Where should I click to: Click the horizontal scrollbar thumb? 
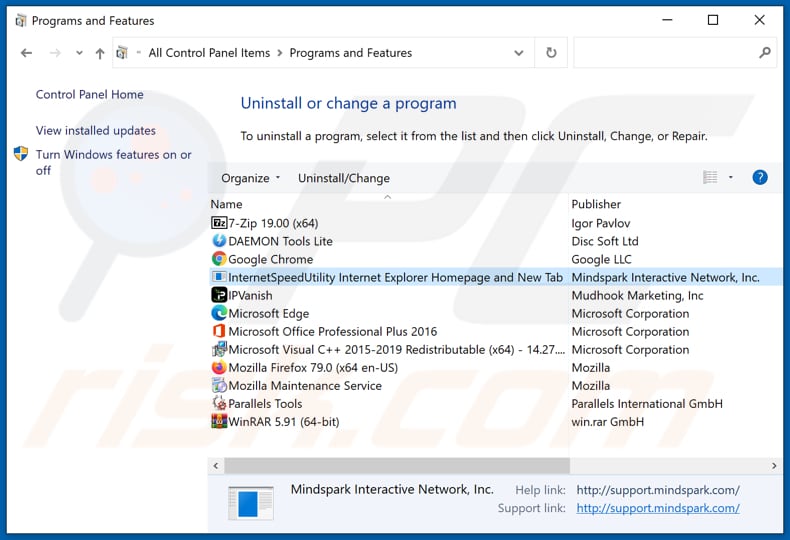coord(397,465)
